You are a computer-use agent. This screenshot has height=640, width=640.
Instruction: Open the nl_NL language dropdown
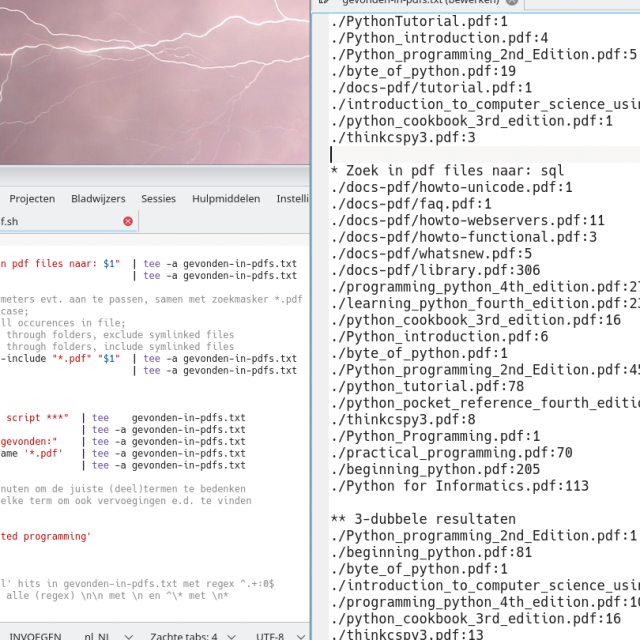[x=108, y=635]
